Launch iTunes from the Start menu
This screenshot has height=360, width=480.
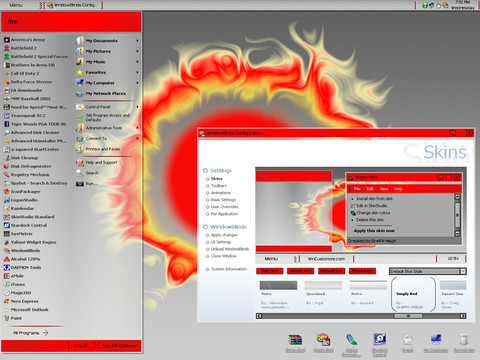tap(14, 284)
